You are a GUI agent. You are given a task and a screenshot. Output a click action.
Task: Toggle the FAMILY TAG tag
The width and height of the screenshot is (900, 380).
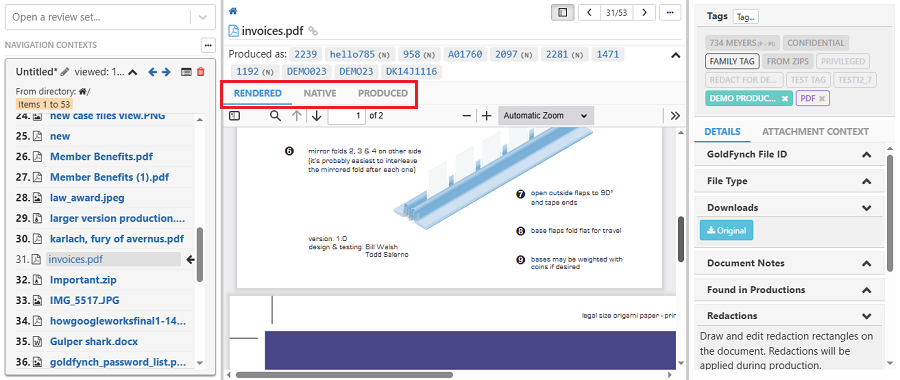[x=732, y=61]
